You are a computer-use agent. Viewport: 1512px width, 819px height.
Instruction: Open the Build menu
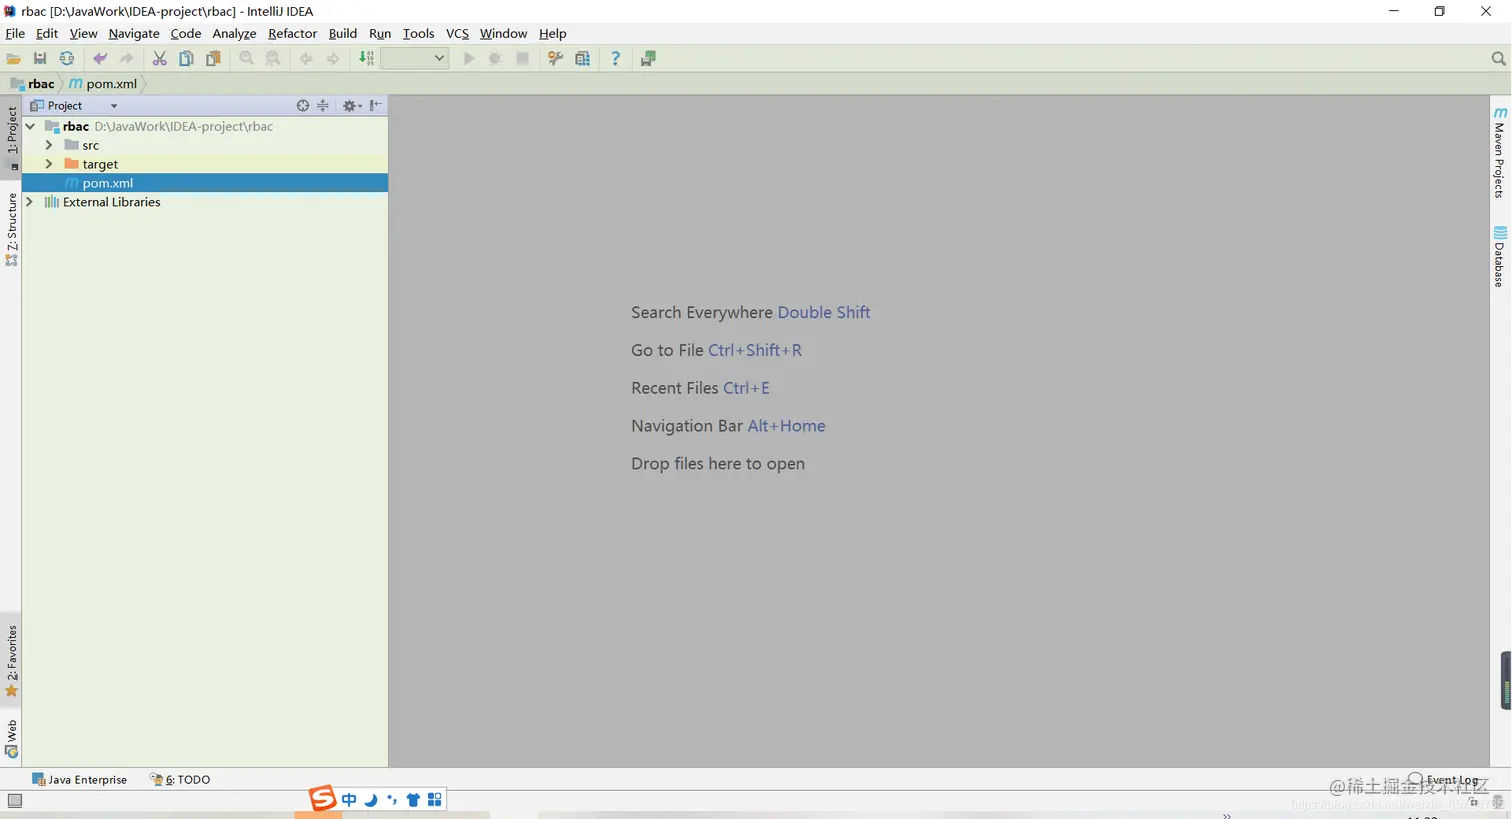(343, 33)
